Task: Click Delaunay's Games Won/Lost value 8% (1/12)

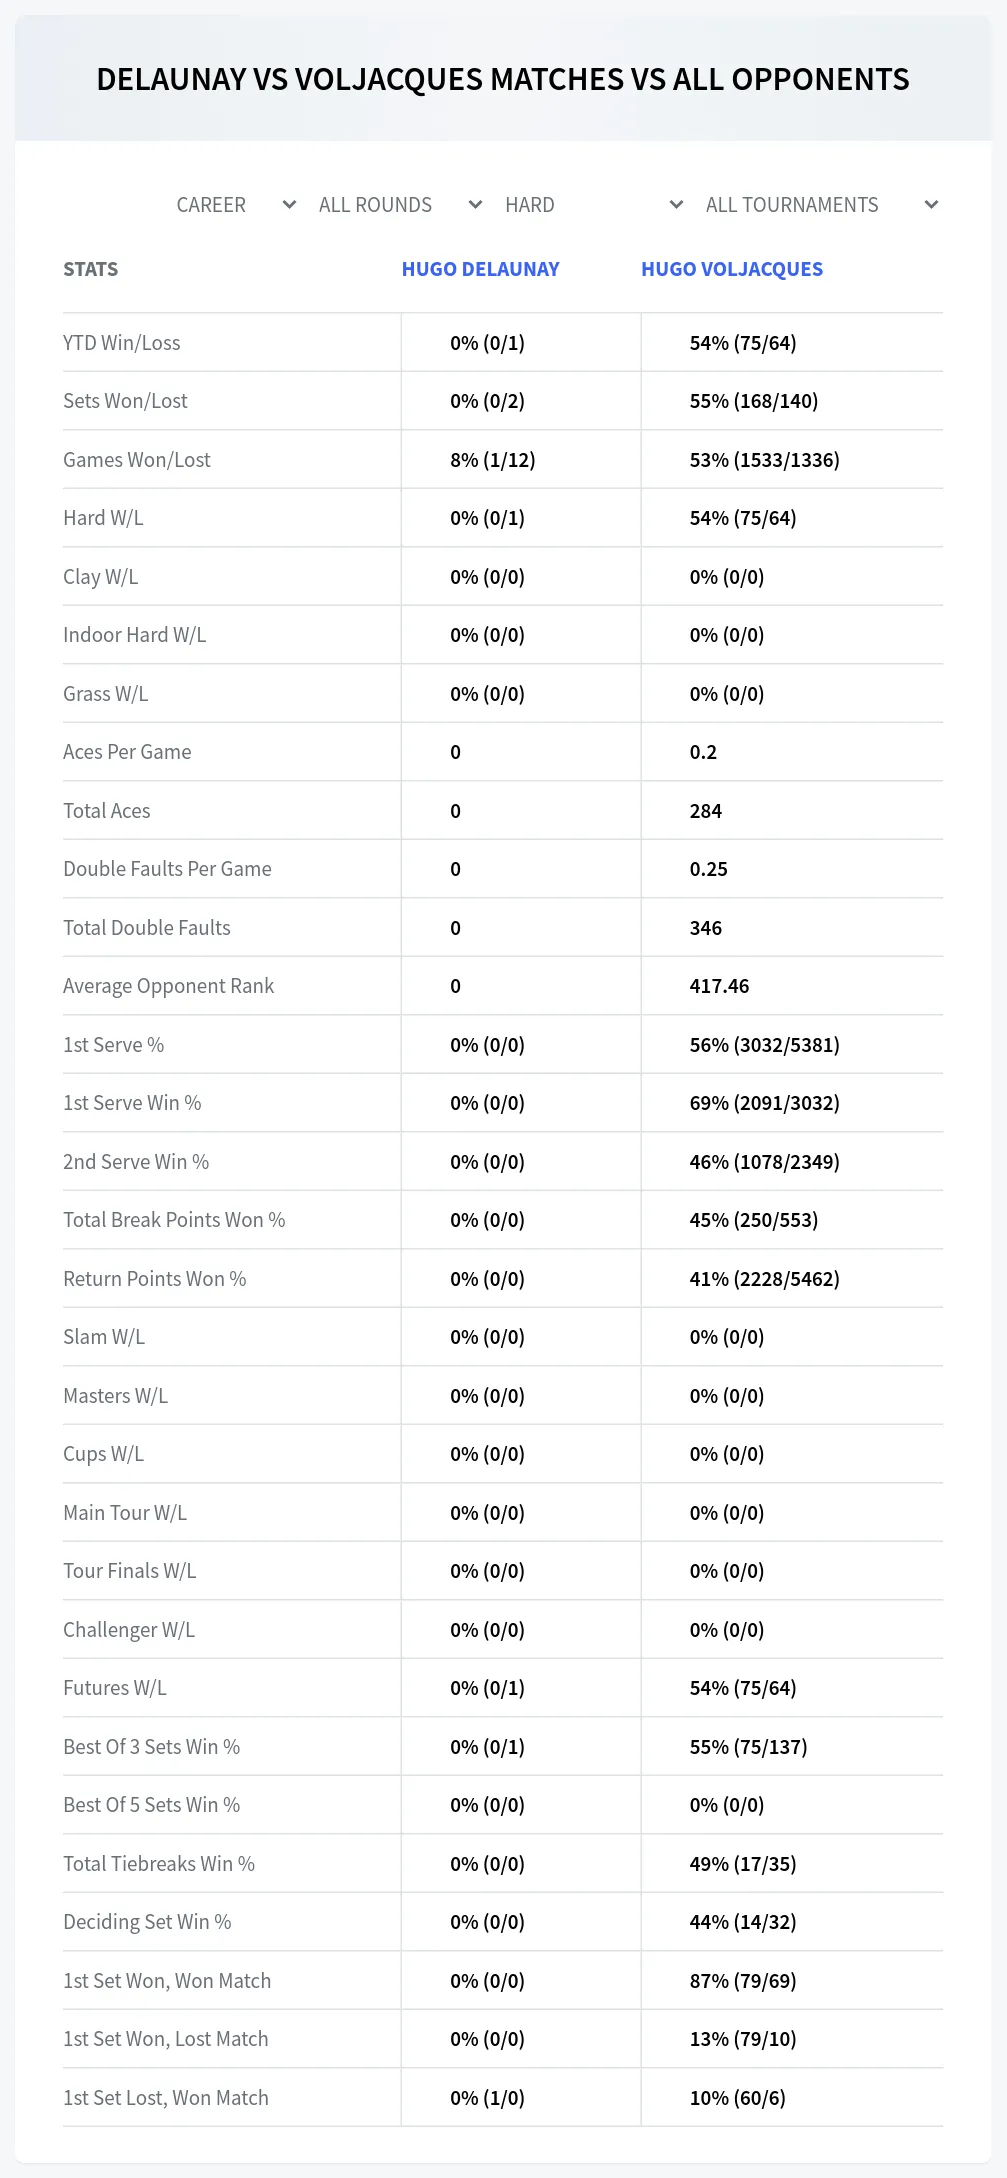Action: coord(493,460)
